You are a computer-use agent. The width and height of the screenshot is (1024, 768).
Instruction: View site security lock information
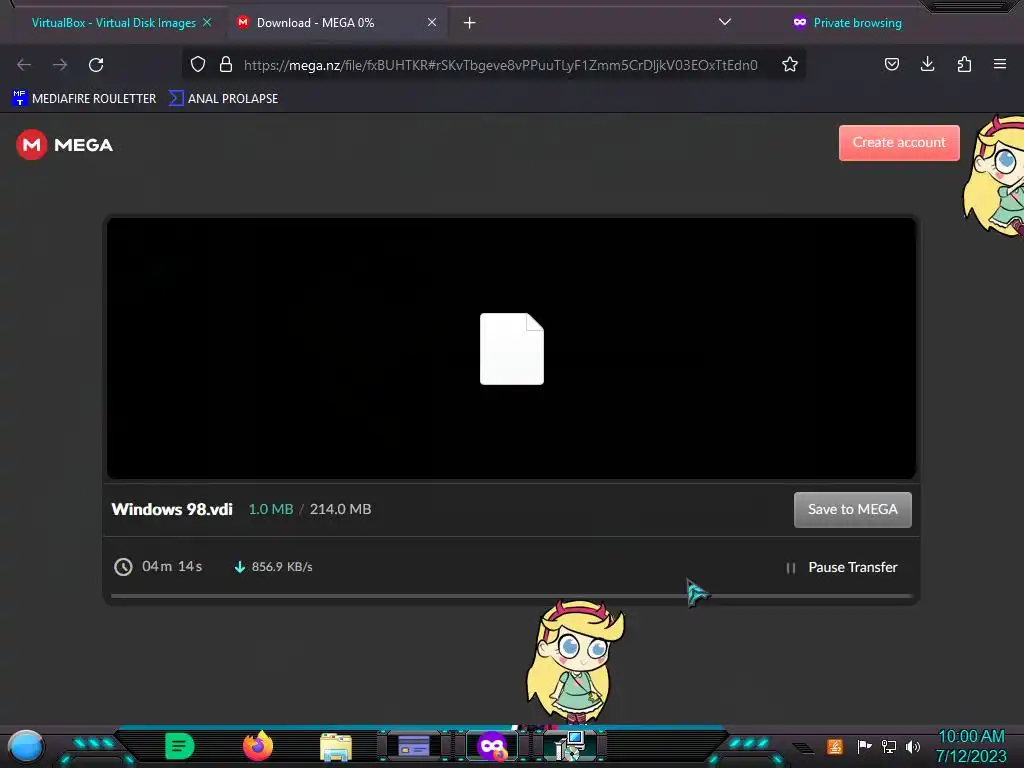coord(226,64)
